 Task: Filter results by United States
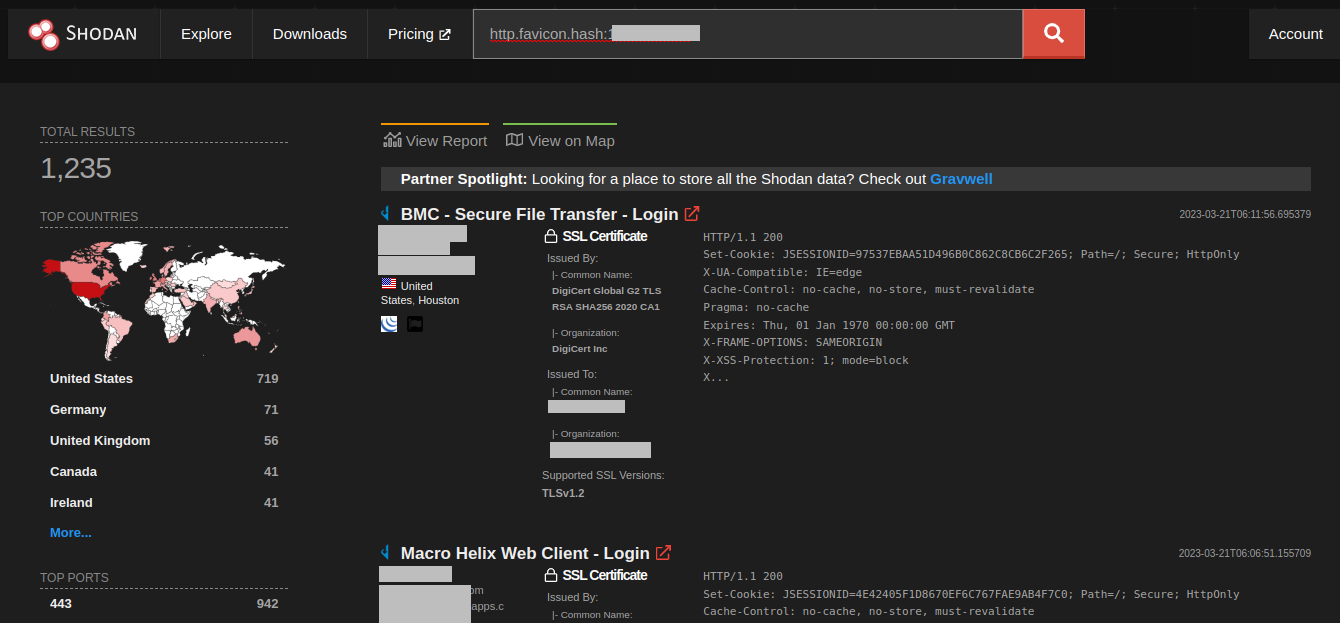(x=91, y=379)
